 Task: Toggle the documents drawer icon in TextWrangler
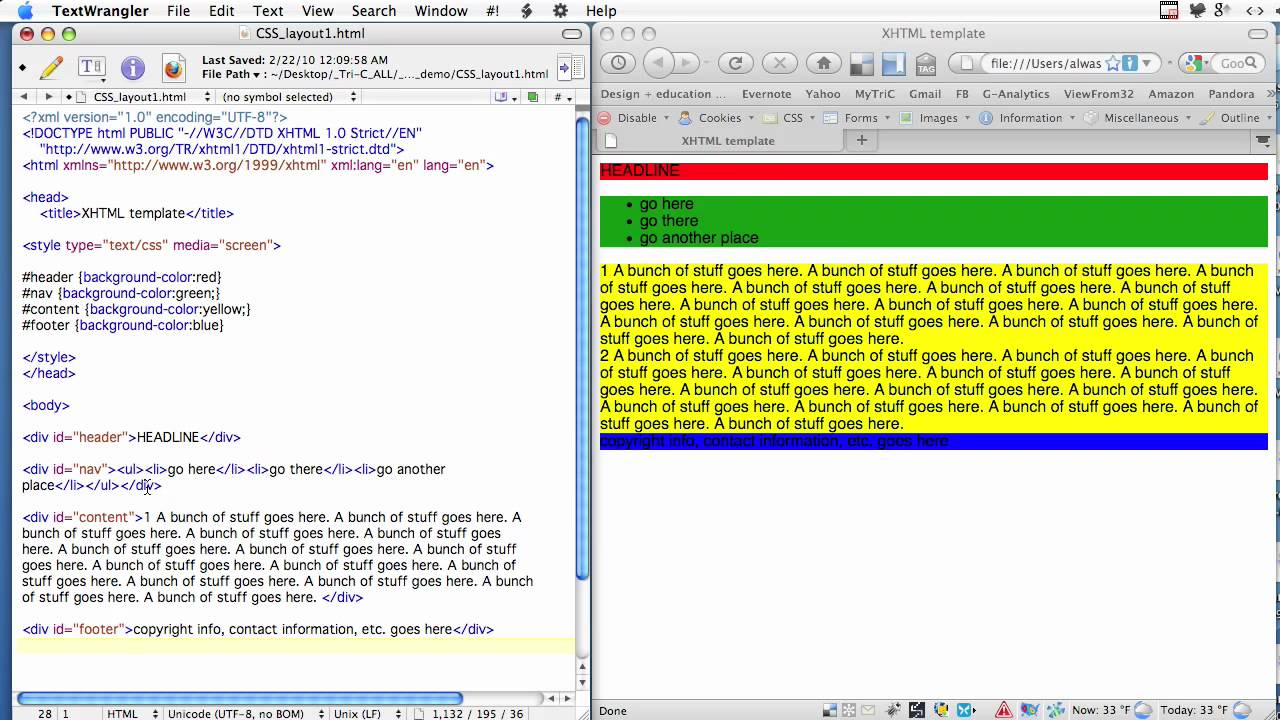click(x=570, y=68)
